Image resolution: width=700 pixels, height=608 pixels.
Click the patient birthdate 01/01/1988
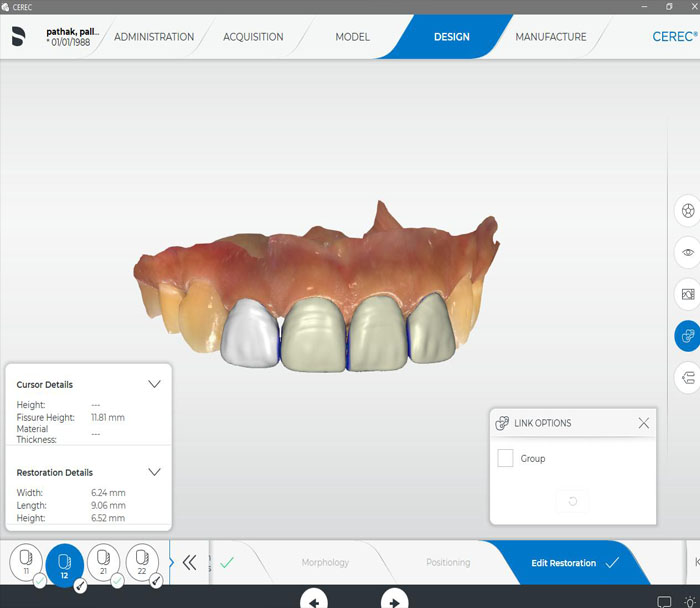point(70,42)
